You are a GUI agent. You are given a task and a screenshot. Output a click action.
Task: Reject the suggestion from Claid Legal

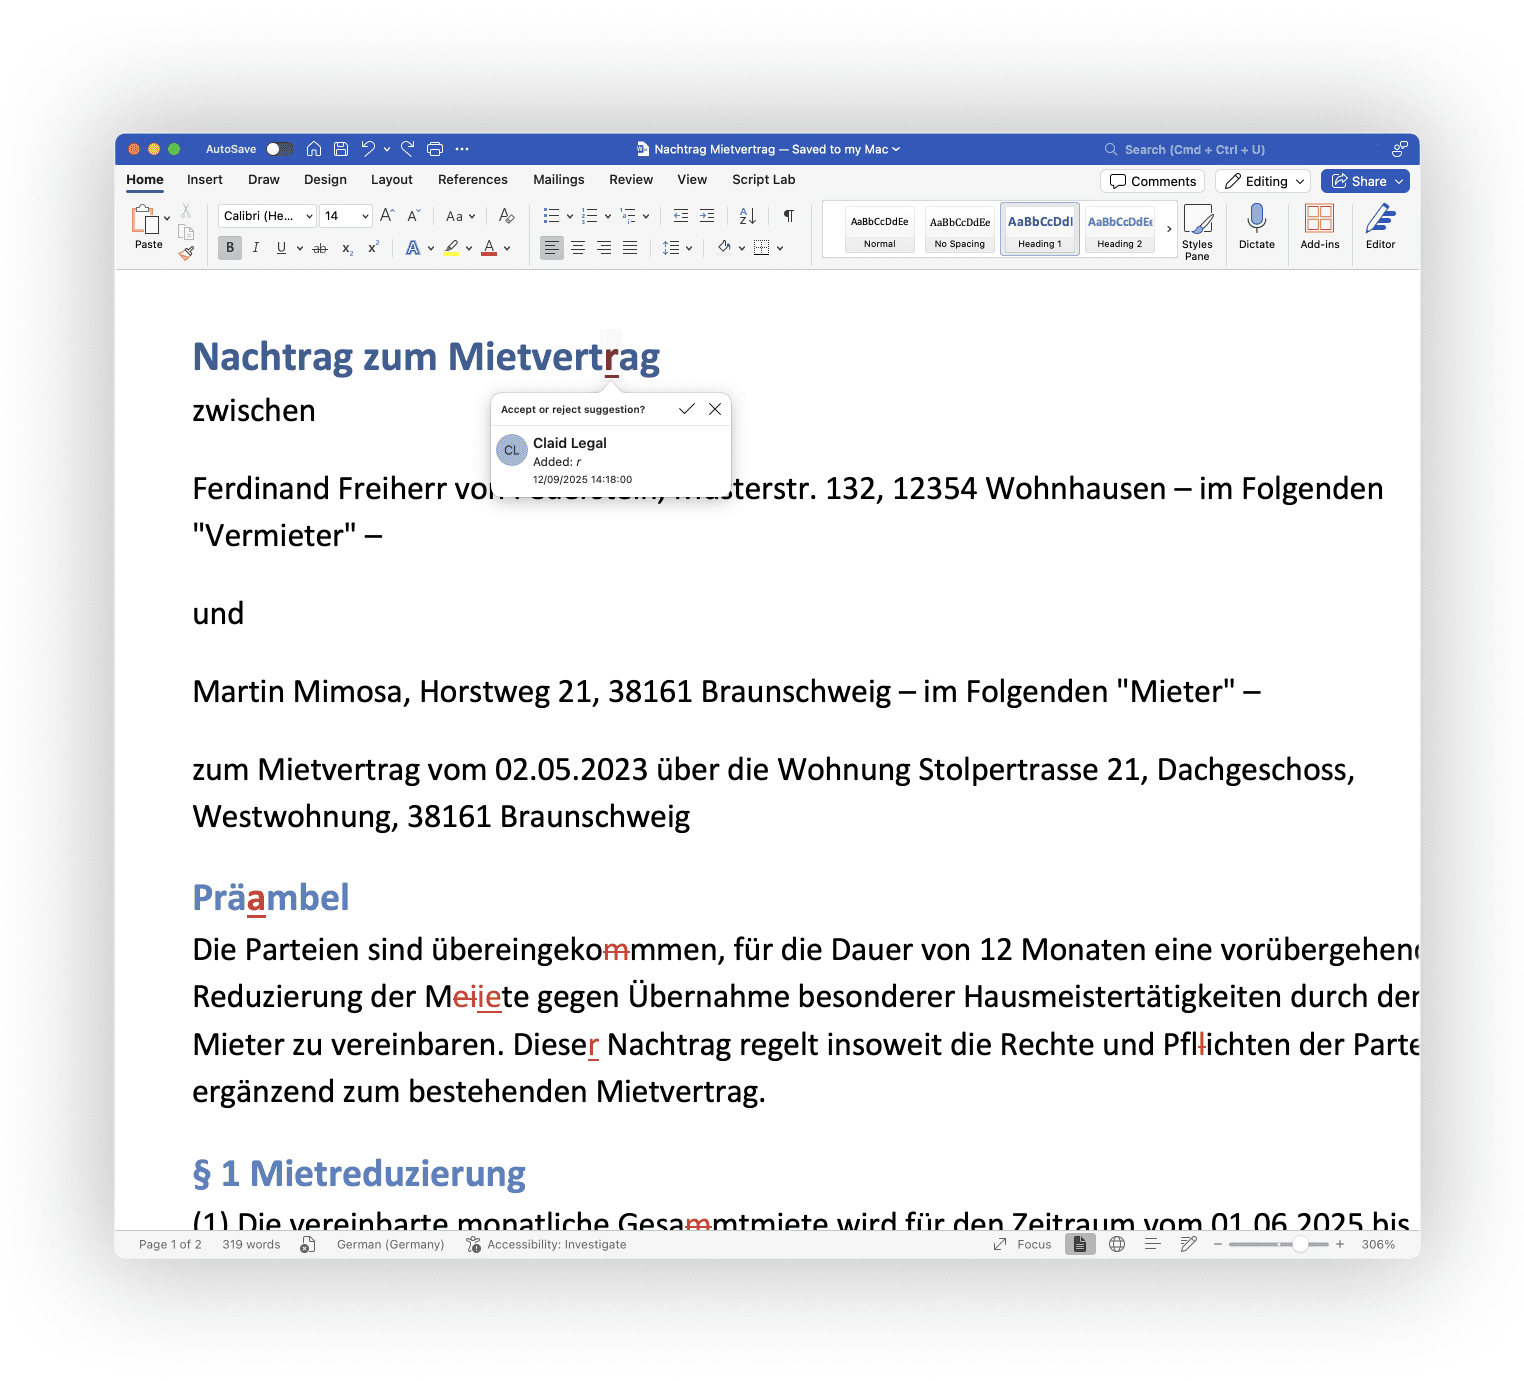715,409
